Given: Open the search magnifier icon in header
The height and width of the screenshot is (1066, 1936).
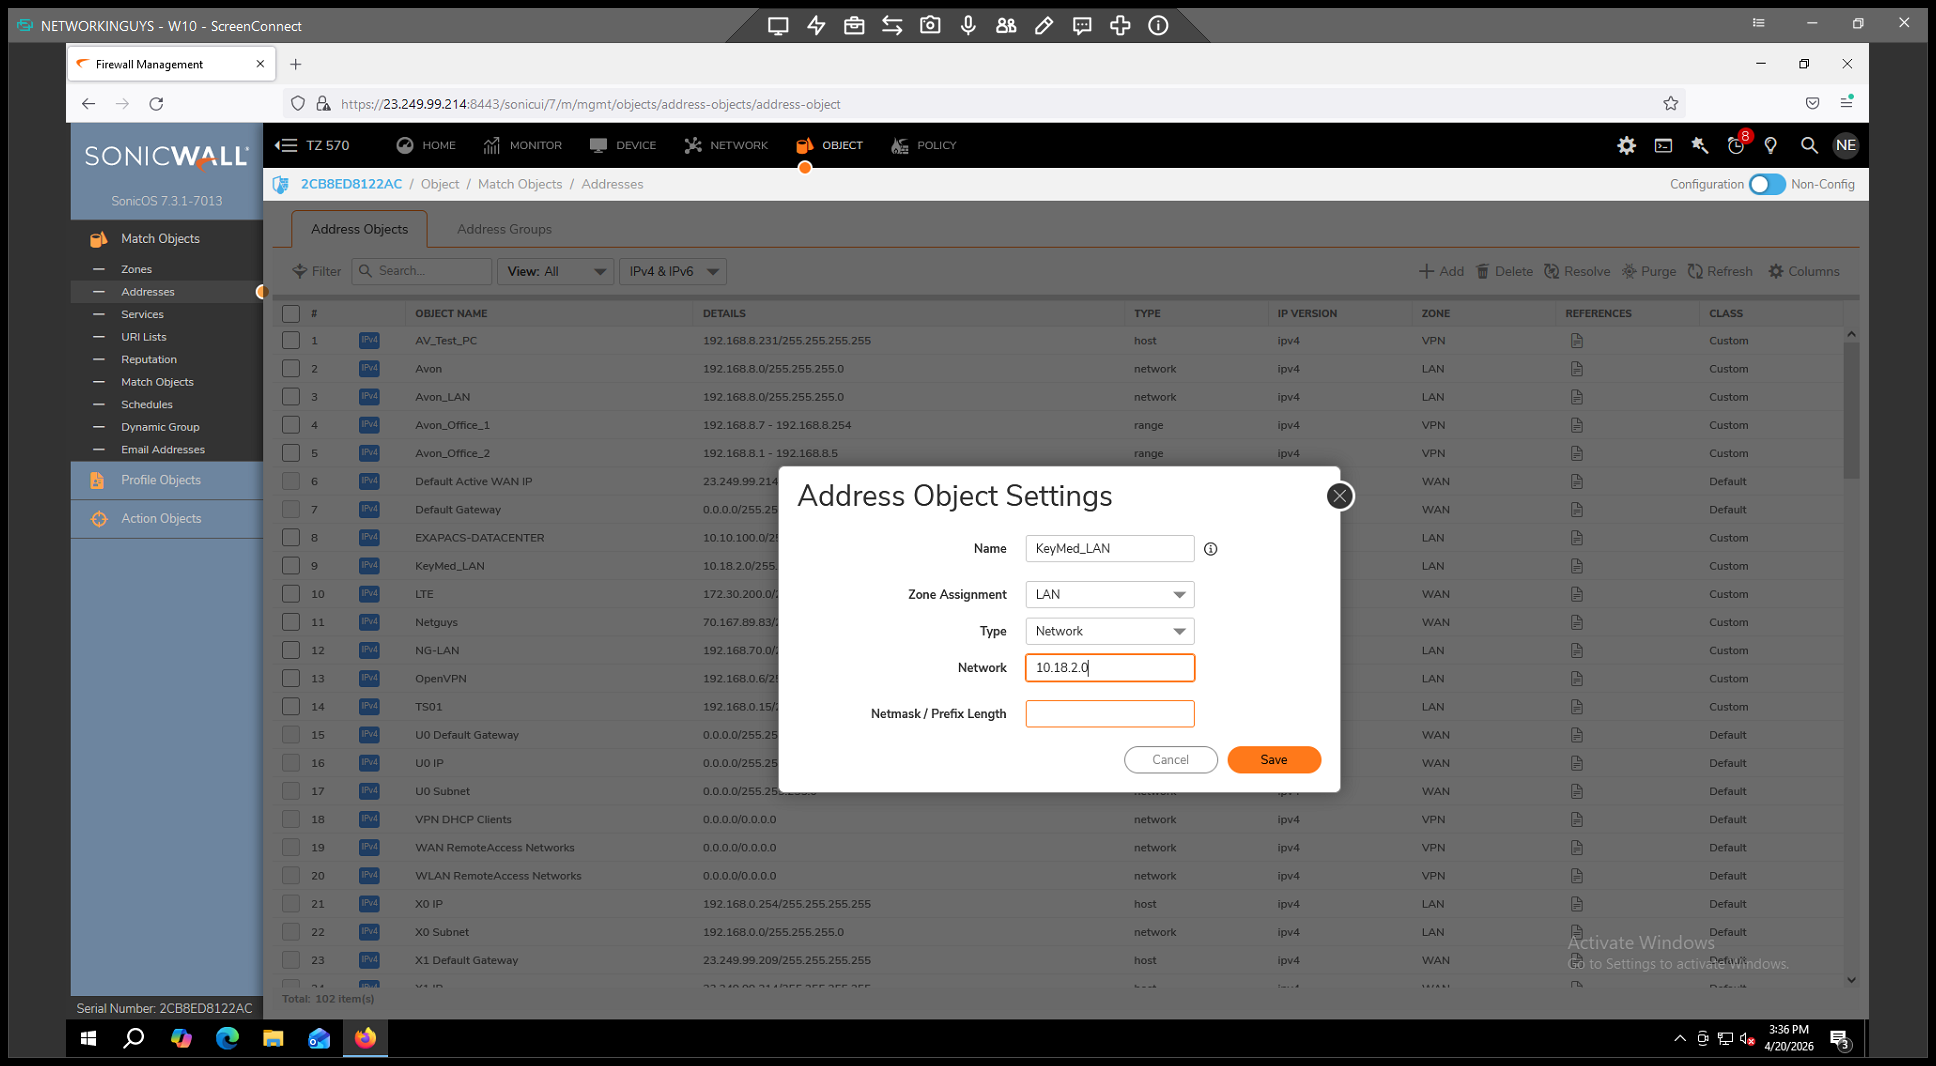Looking at the screenshot, I should 1808,146.
